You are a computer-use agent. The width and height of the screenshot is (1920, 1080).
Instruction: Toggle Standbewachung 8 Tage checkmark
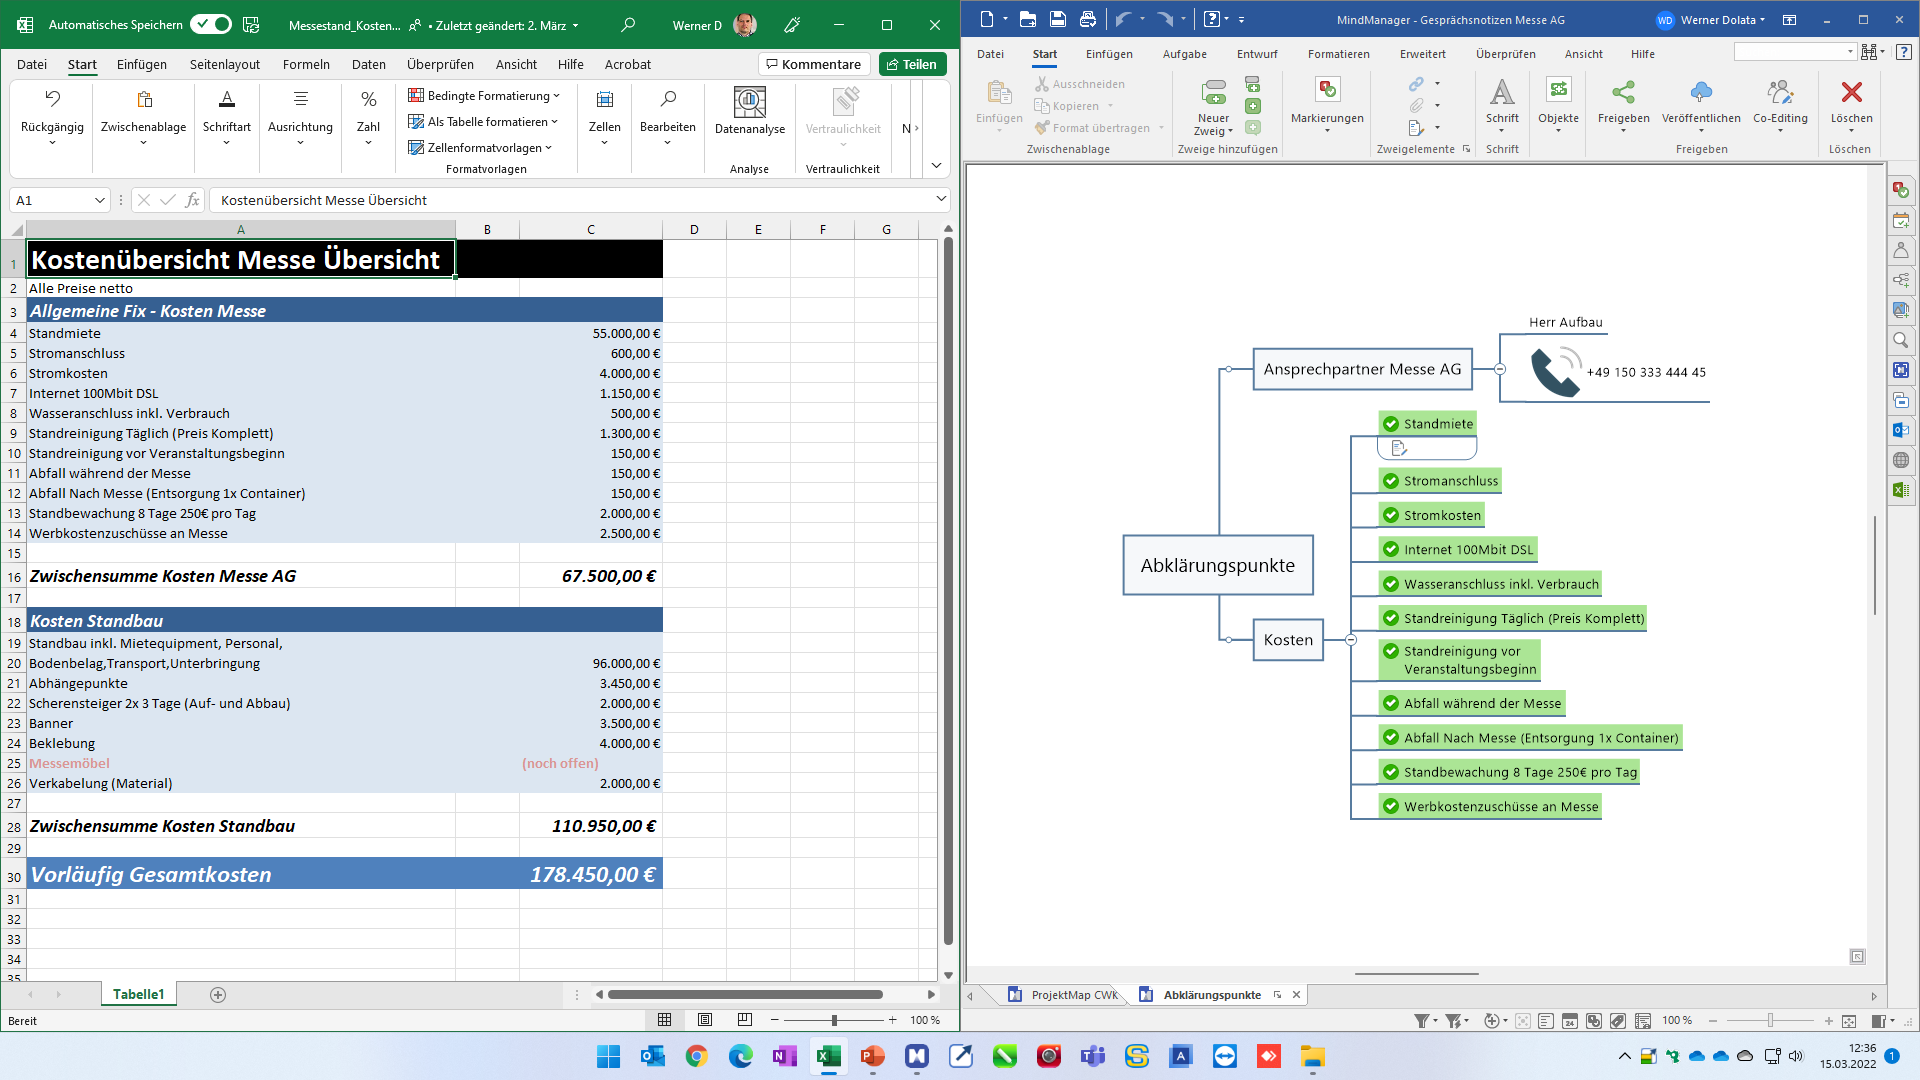(1390, 772)
